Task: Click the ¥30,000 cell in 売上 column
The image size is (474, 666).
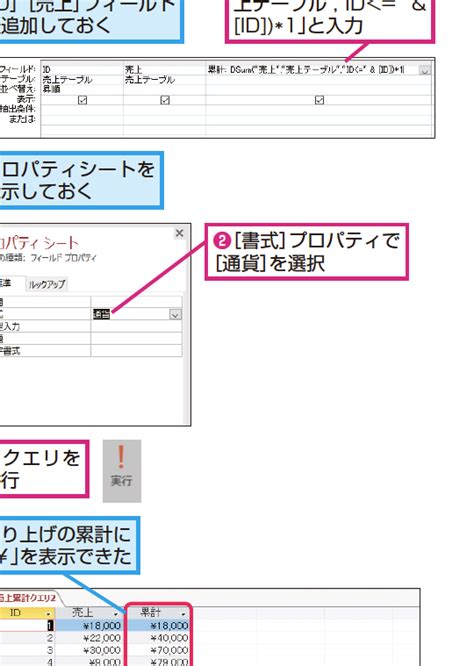Action: pyautogui.click(x=91, y=650)
